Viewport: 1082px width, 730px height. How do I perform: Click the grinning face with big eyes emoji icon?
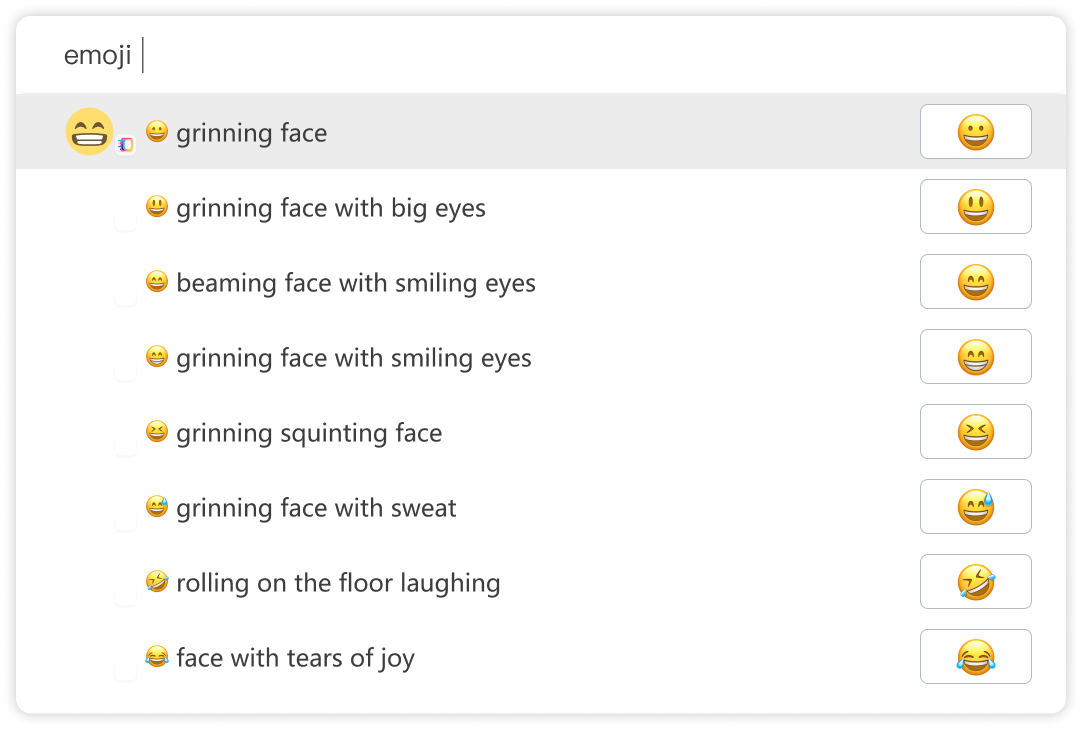(x=157, y=206)
